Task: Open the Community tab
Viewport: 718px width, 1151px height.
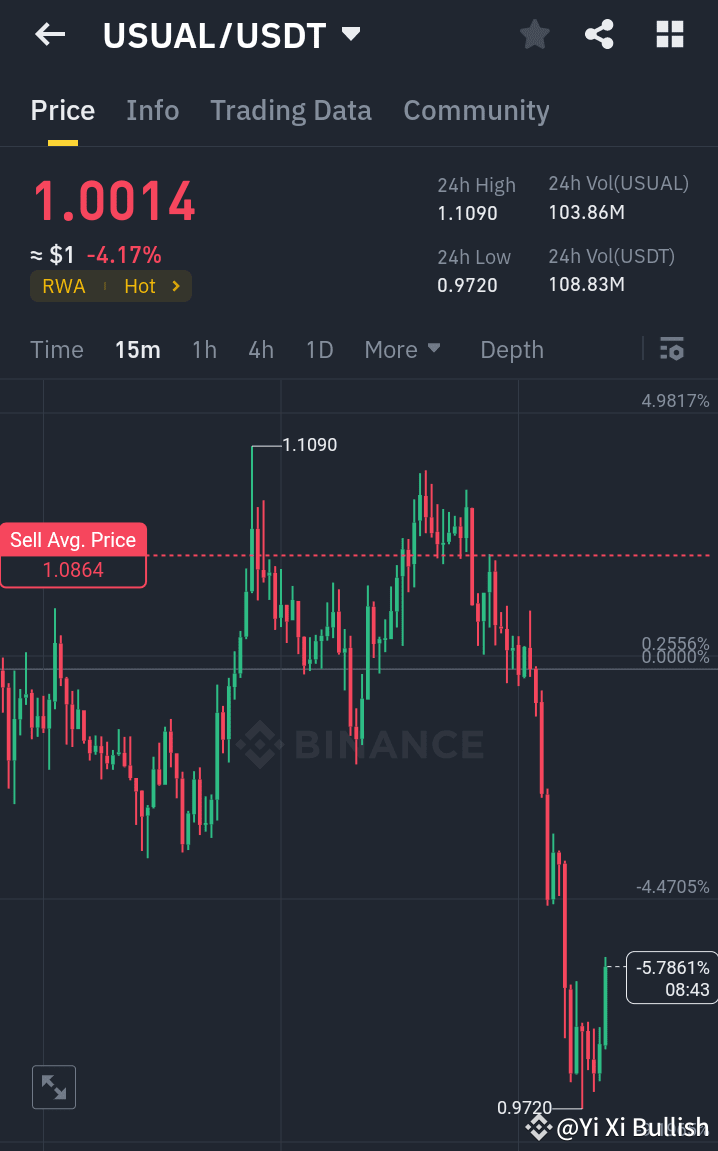Action: click(476, 110)
